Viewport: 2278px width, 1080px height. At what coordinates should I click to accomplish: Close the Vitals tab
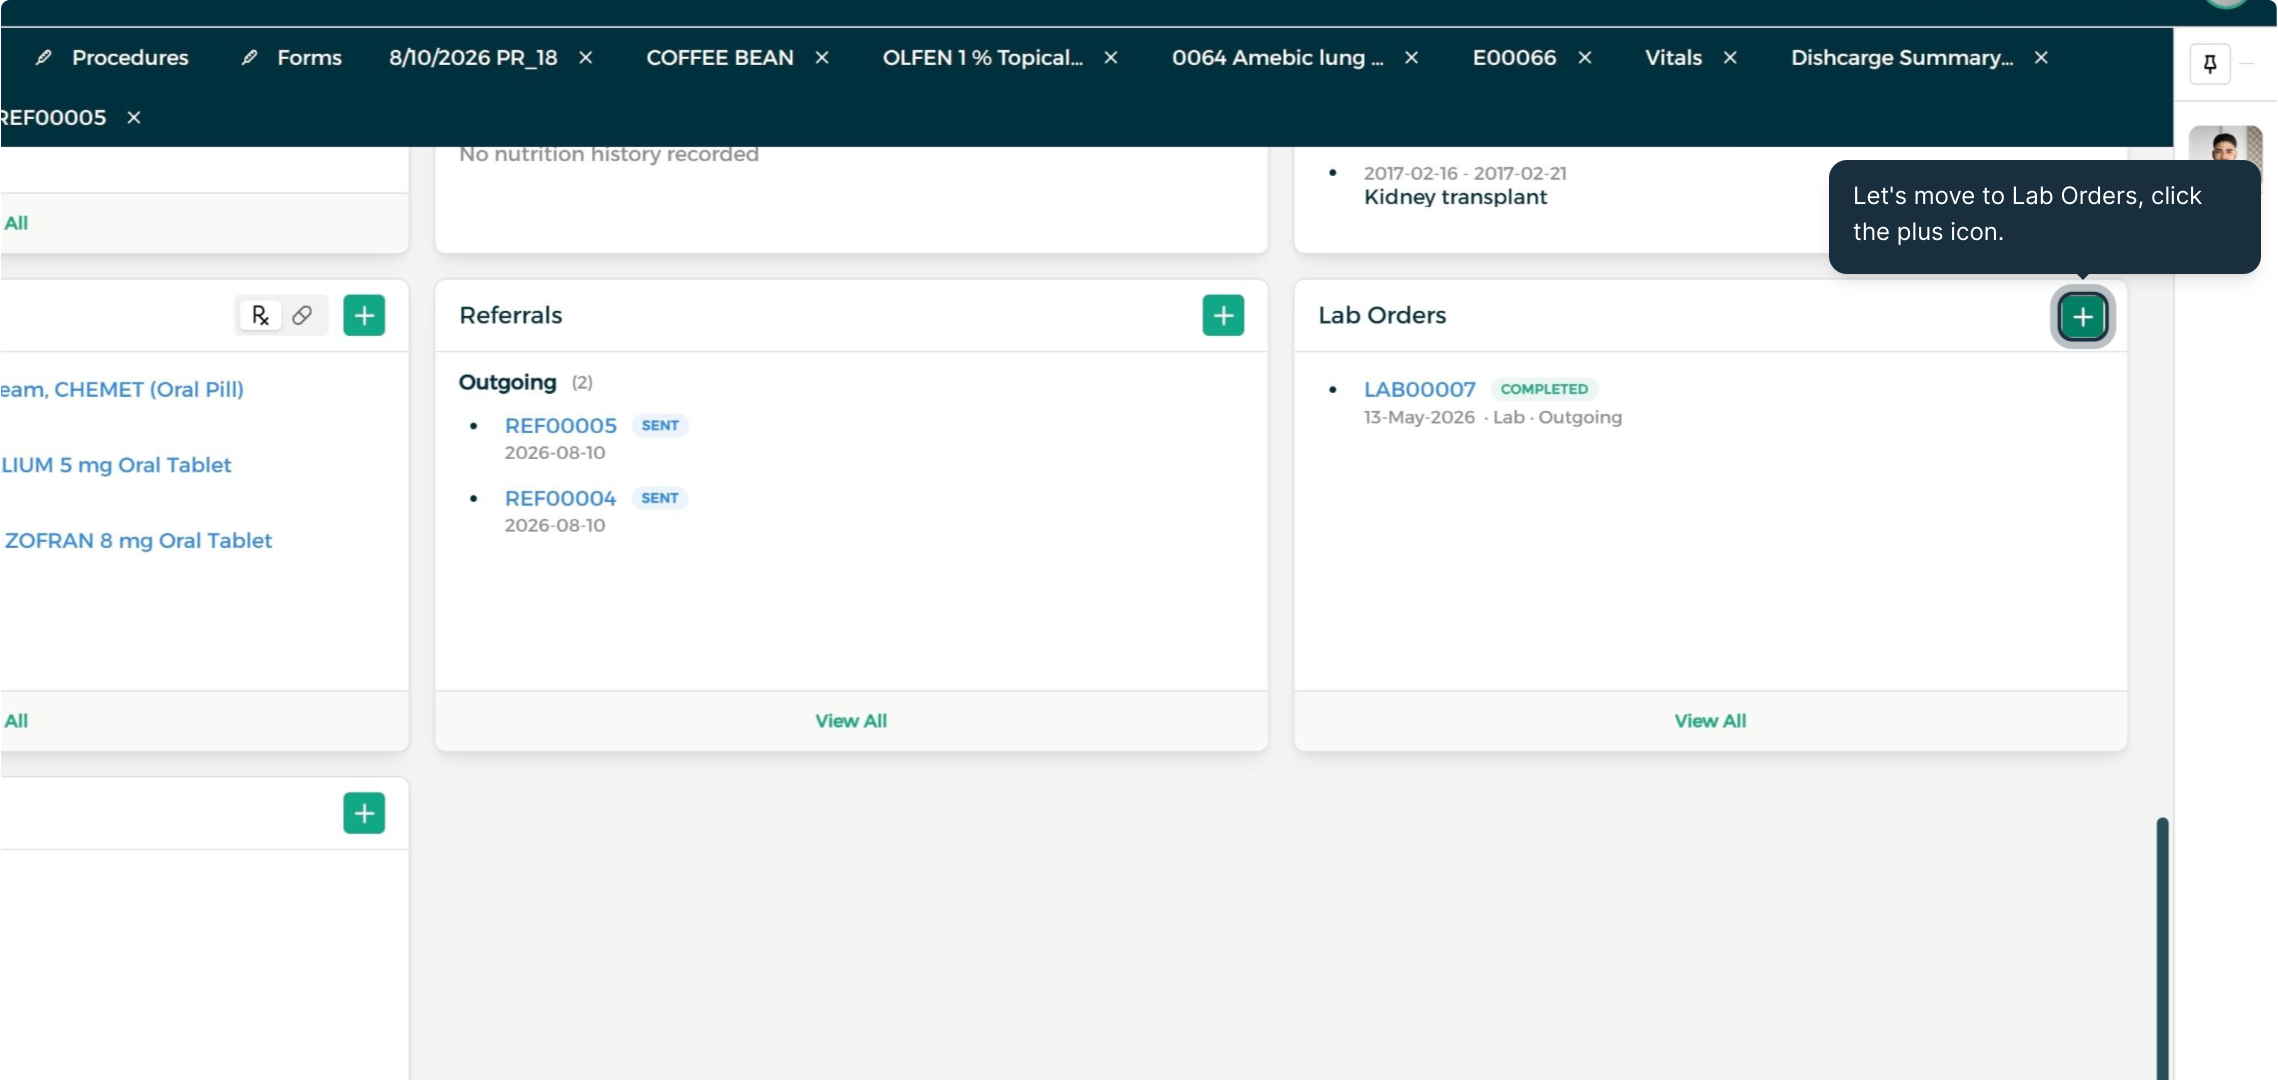coord(1730,58)
